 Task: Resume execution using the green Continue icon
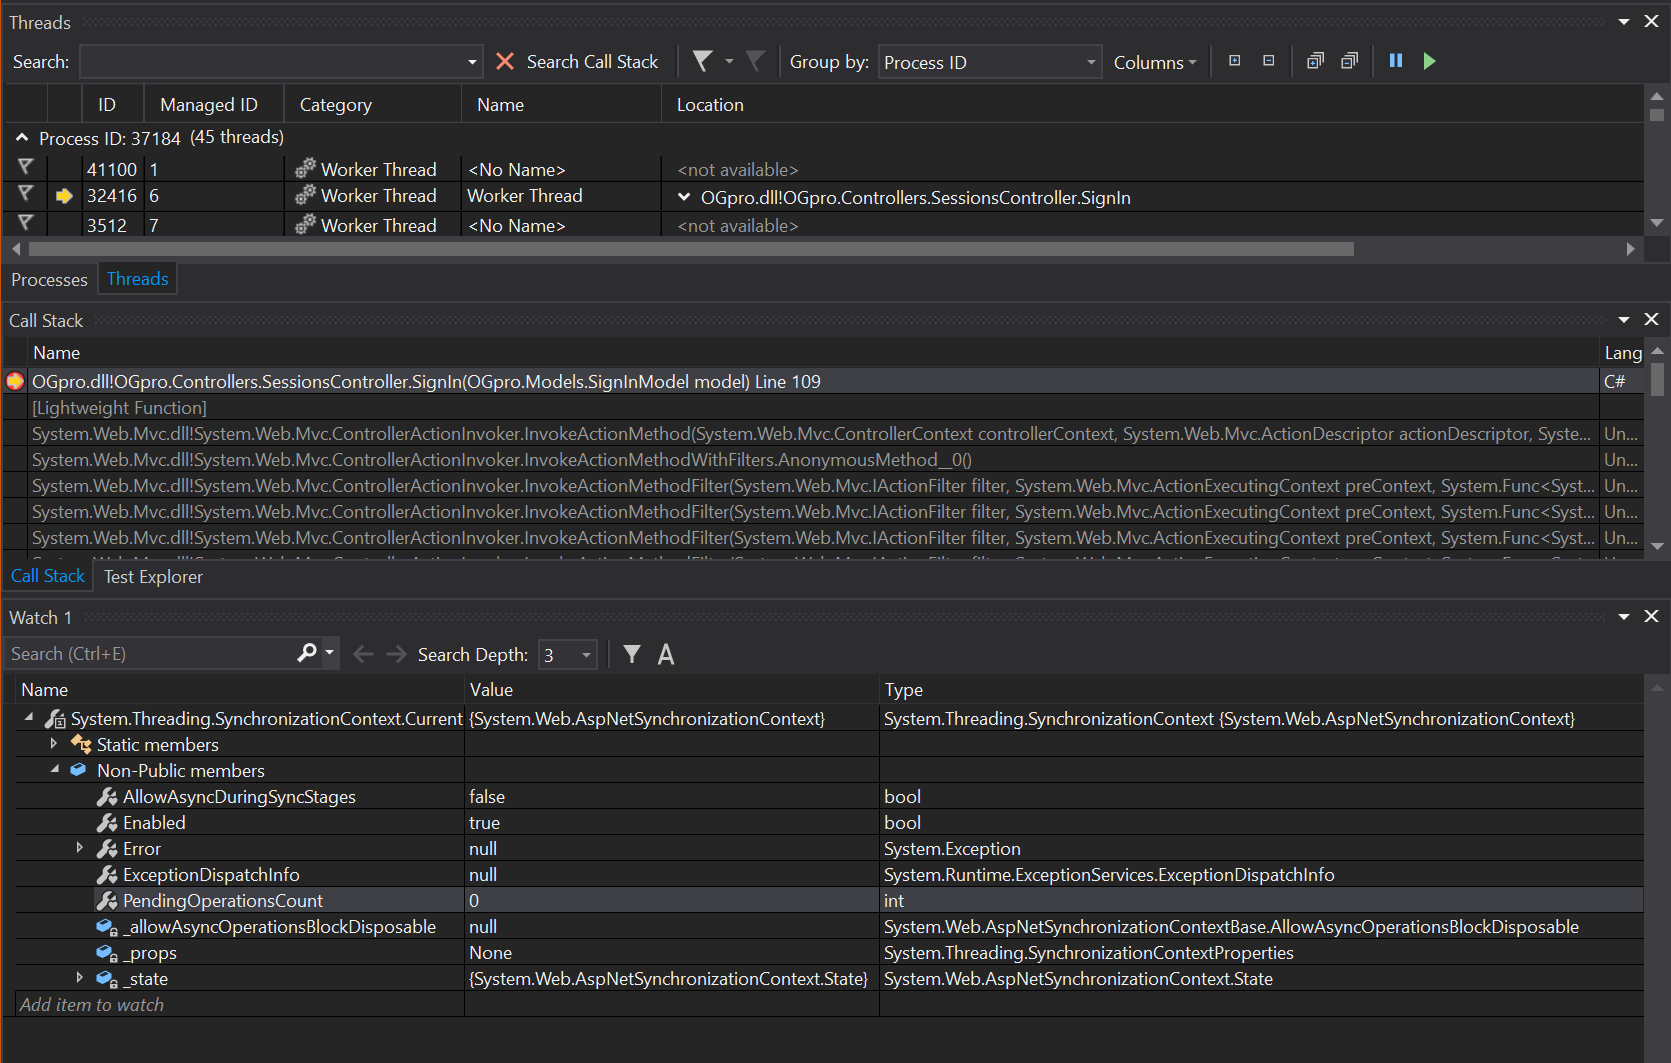tap(1429, 61)
